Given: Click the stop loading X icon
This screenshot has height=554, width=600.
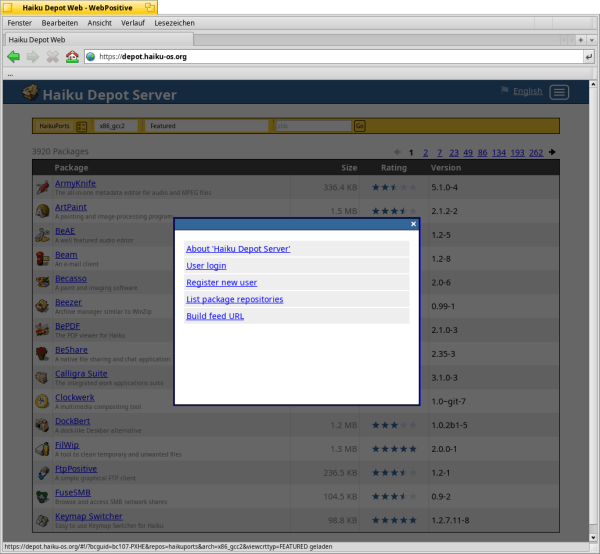Looking at the screenshot, I should click(x=52, y=57).
